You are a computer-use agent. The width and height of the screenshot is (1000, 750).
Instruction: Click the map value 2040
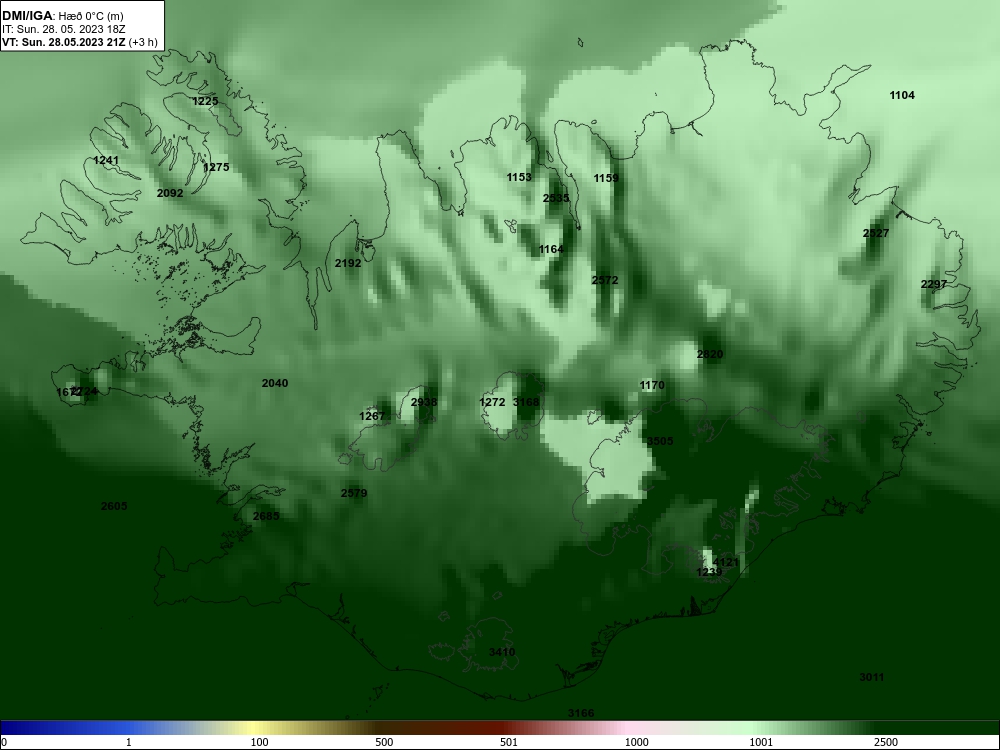(275, 383)
